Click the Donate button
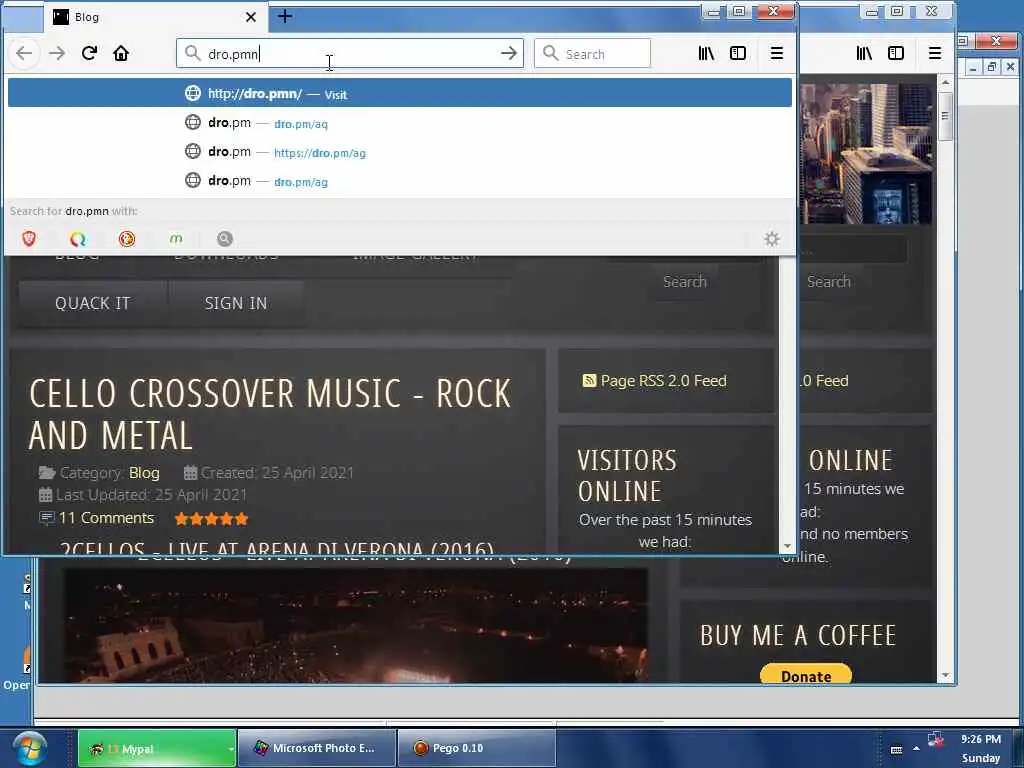Viewport: 1024px width, 768px height. (x=806, y=675)
